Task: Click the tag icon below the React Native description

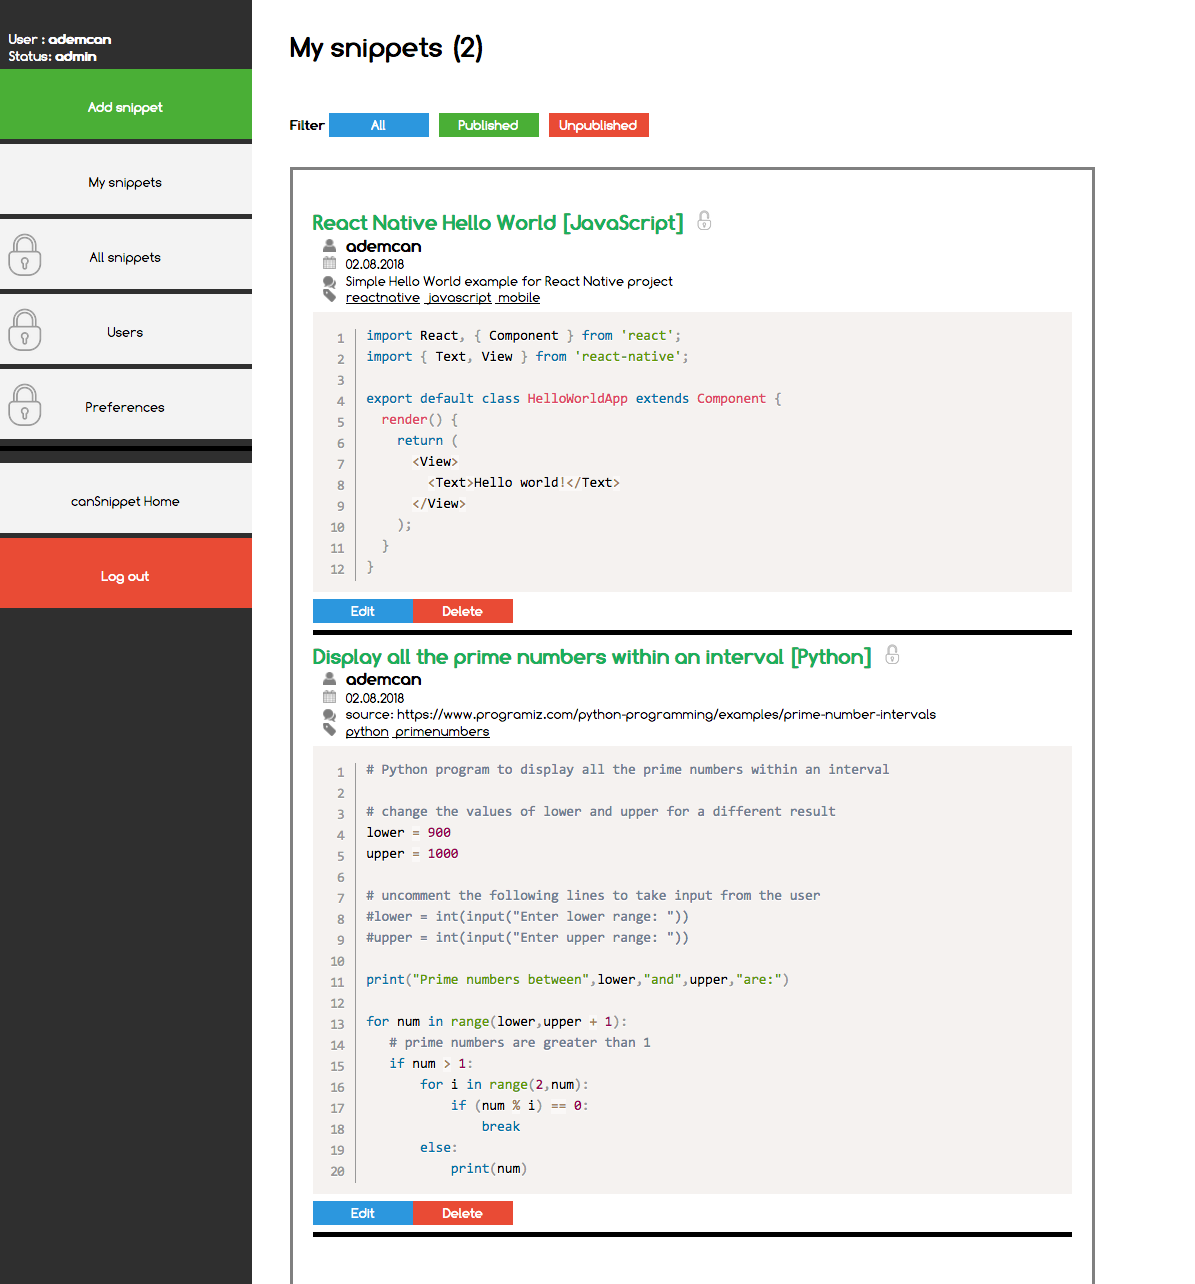Action: pyautogui.click(x=329, y=296)
